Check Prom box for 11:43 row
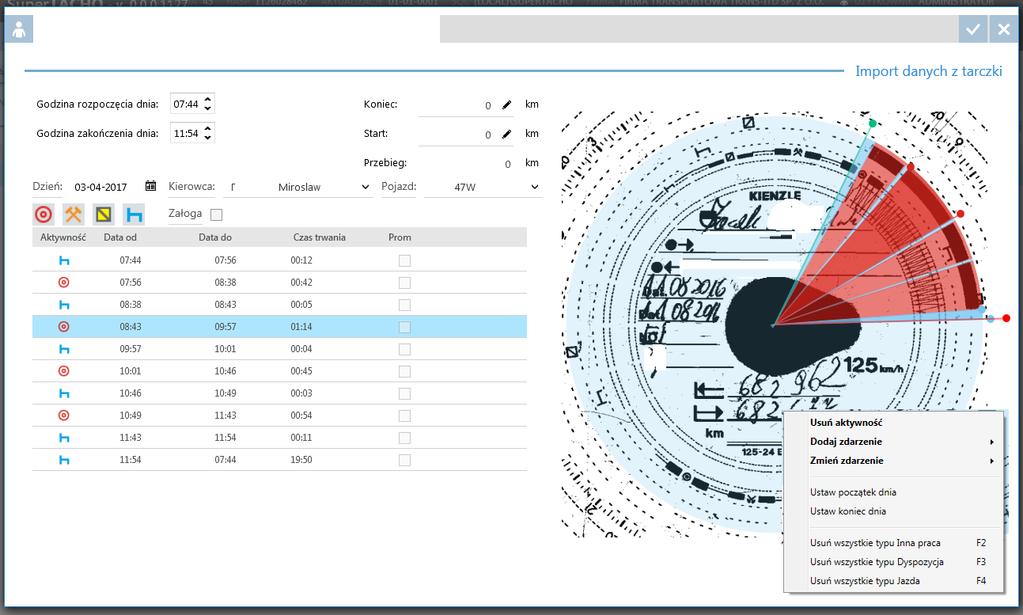The height and width of the screenshot is (615, 1023). (x=405, y=438)
